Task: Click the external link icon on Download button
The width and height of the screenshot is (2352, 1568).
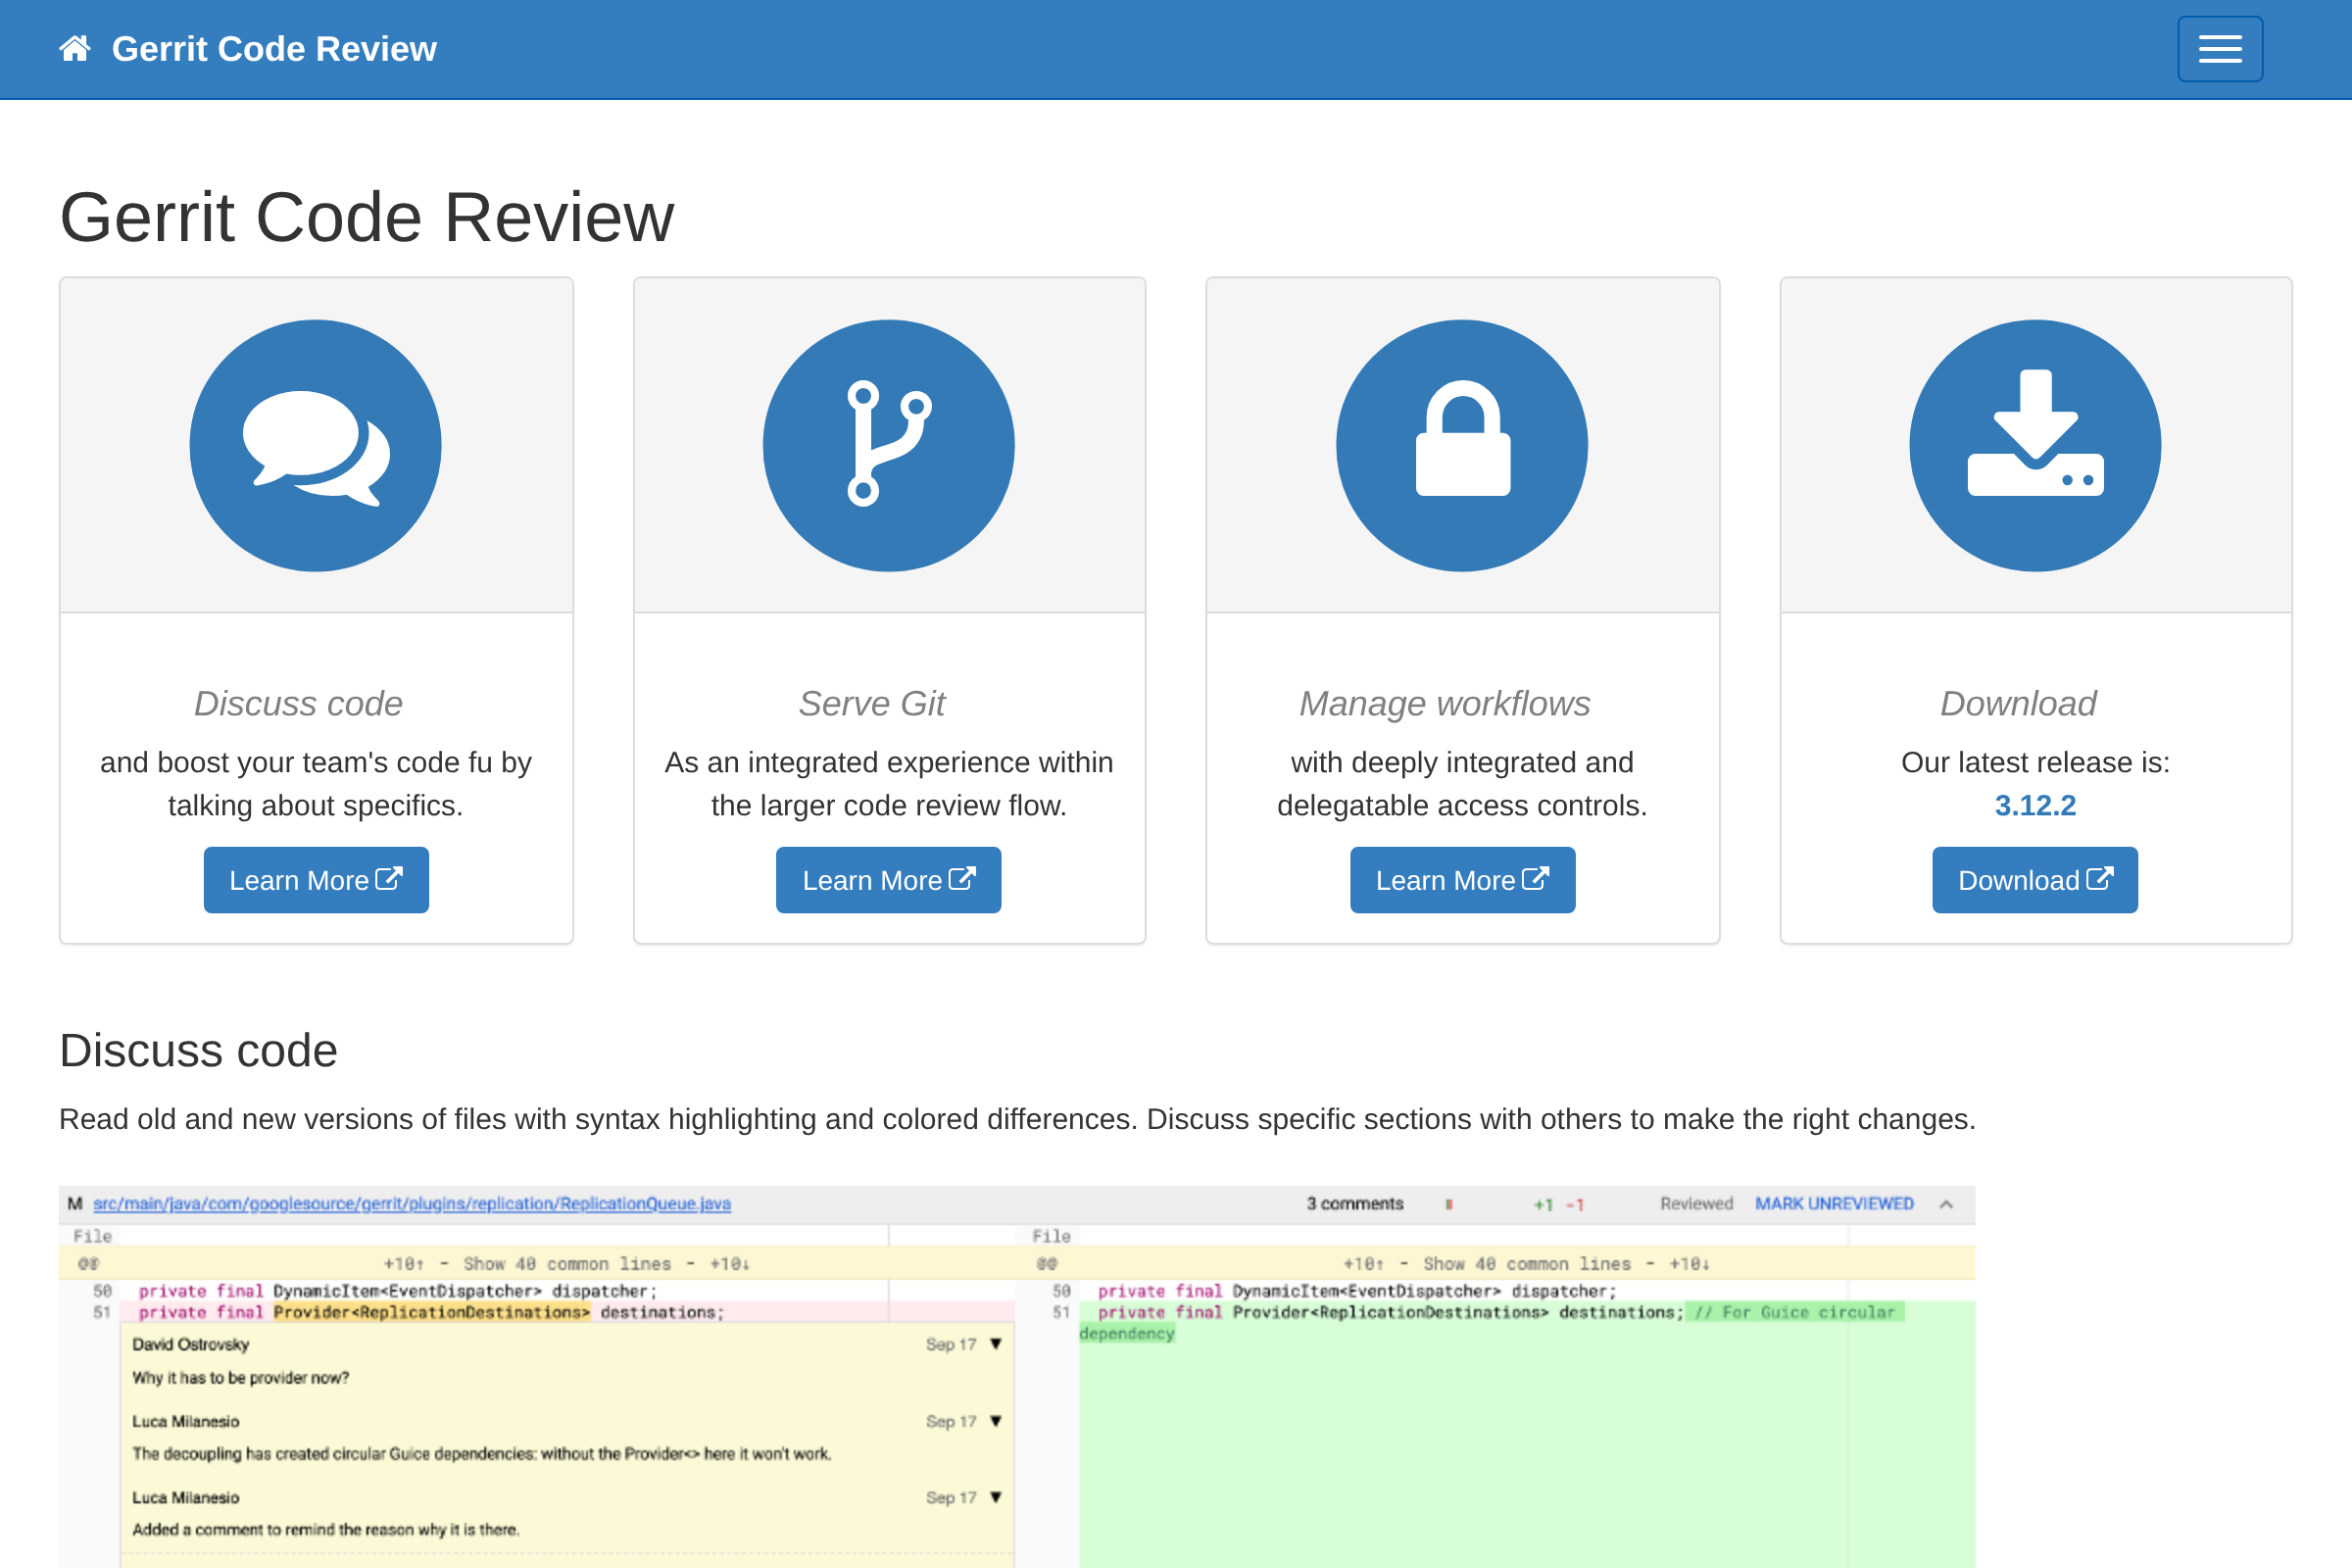Action: (x=2100, y=879)
